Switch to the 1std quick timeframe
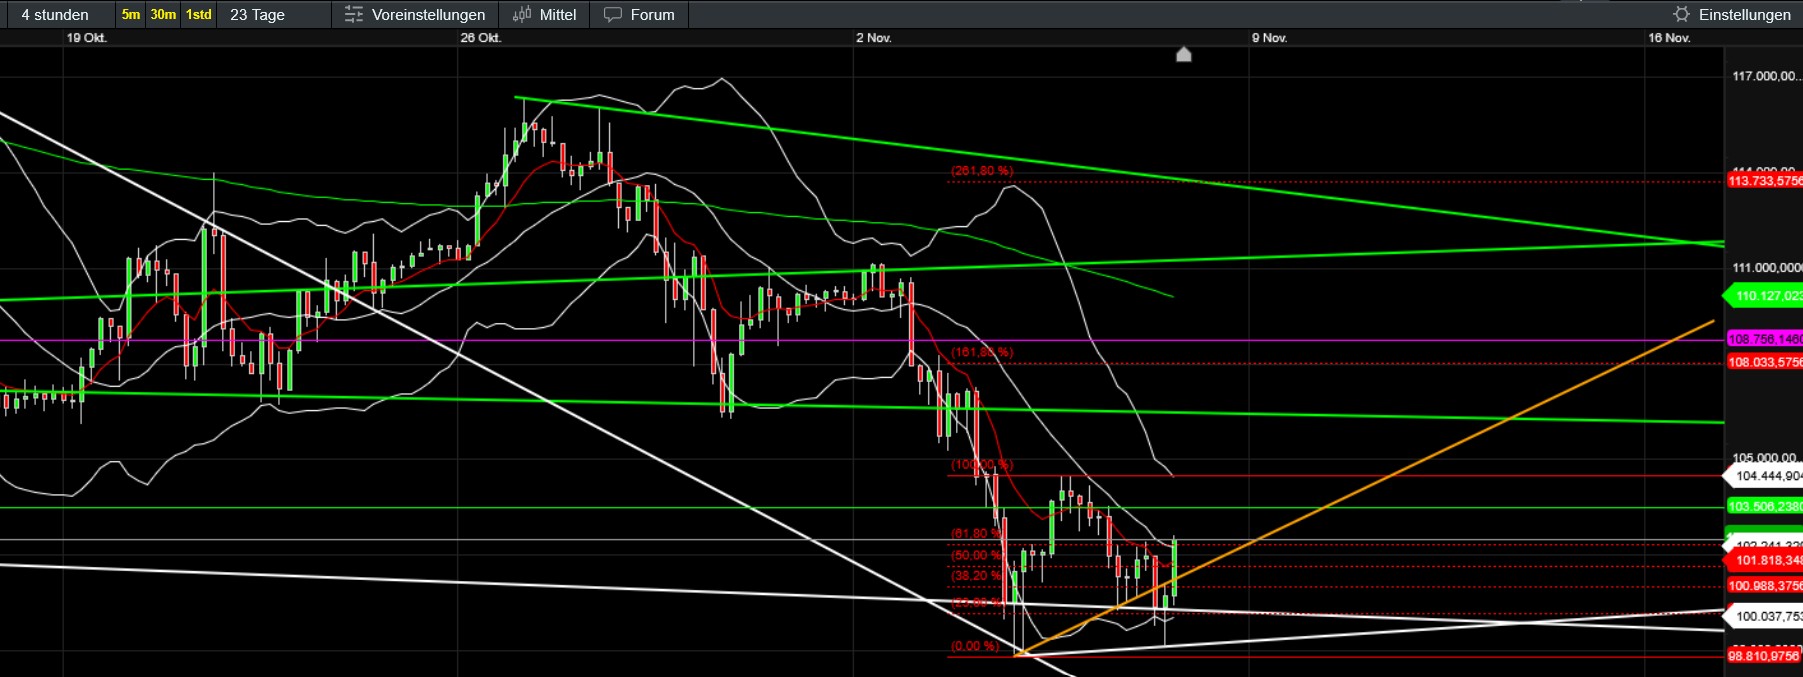 (199, 15)
